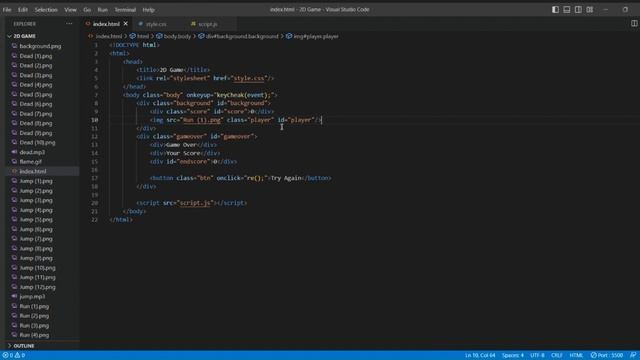Click the dead.mp3 audio file icon

coord(14,152)
